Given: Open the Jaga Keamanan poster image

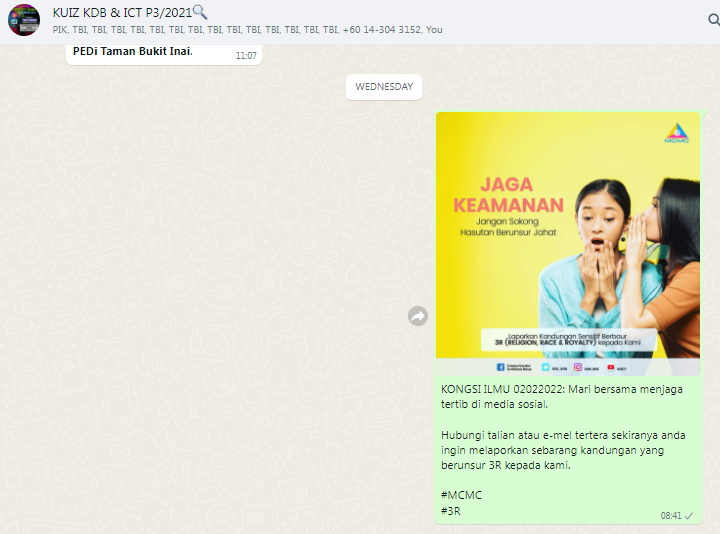Looking at the screenshot, I should (x=568, y=243).
